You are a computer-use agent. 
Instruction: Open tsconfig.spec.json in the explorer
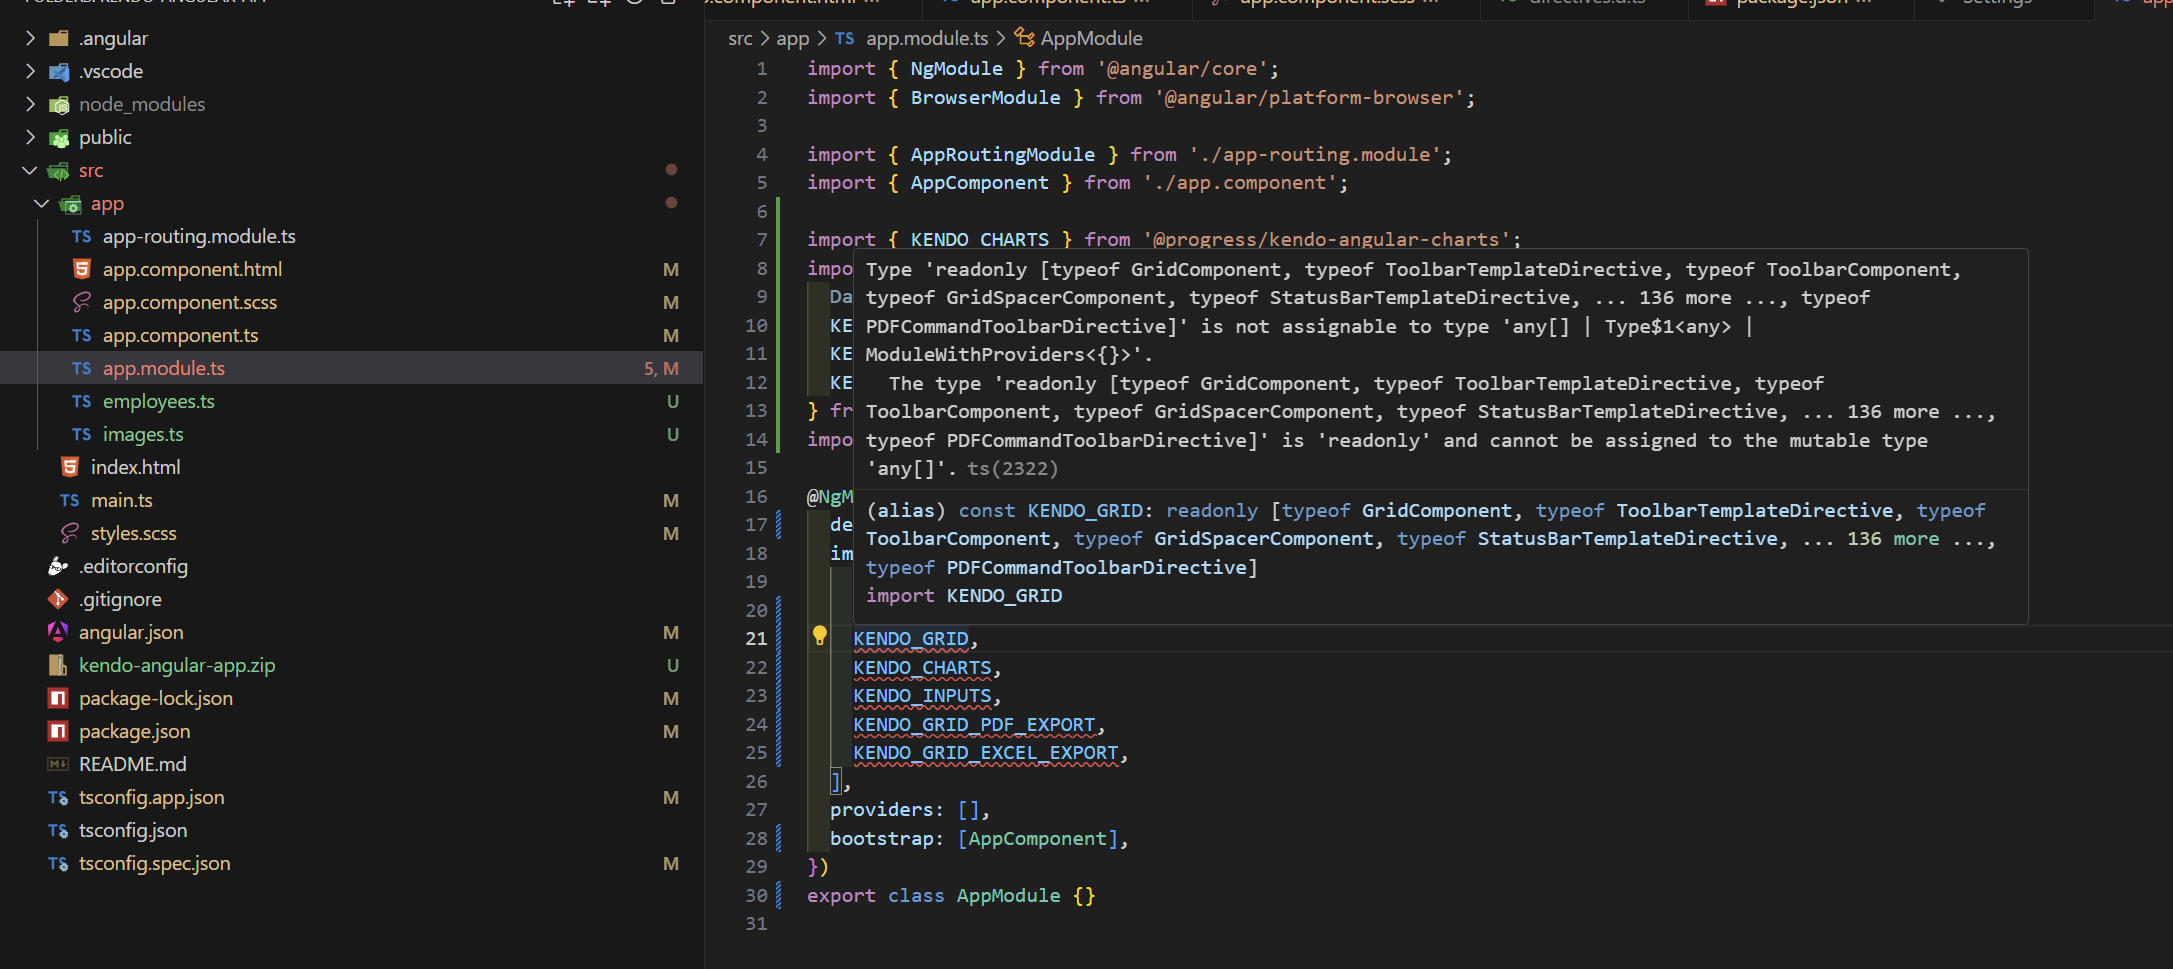coord(154,863)
